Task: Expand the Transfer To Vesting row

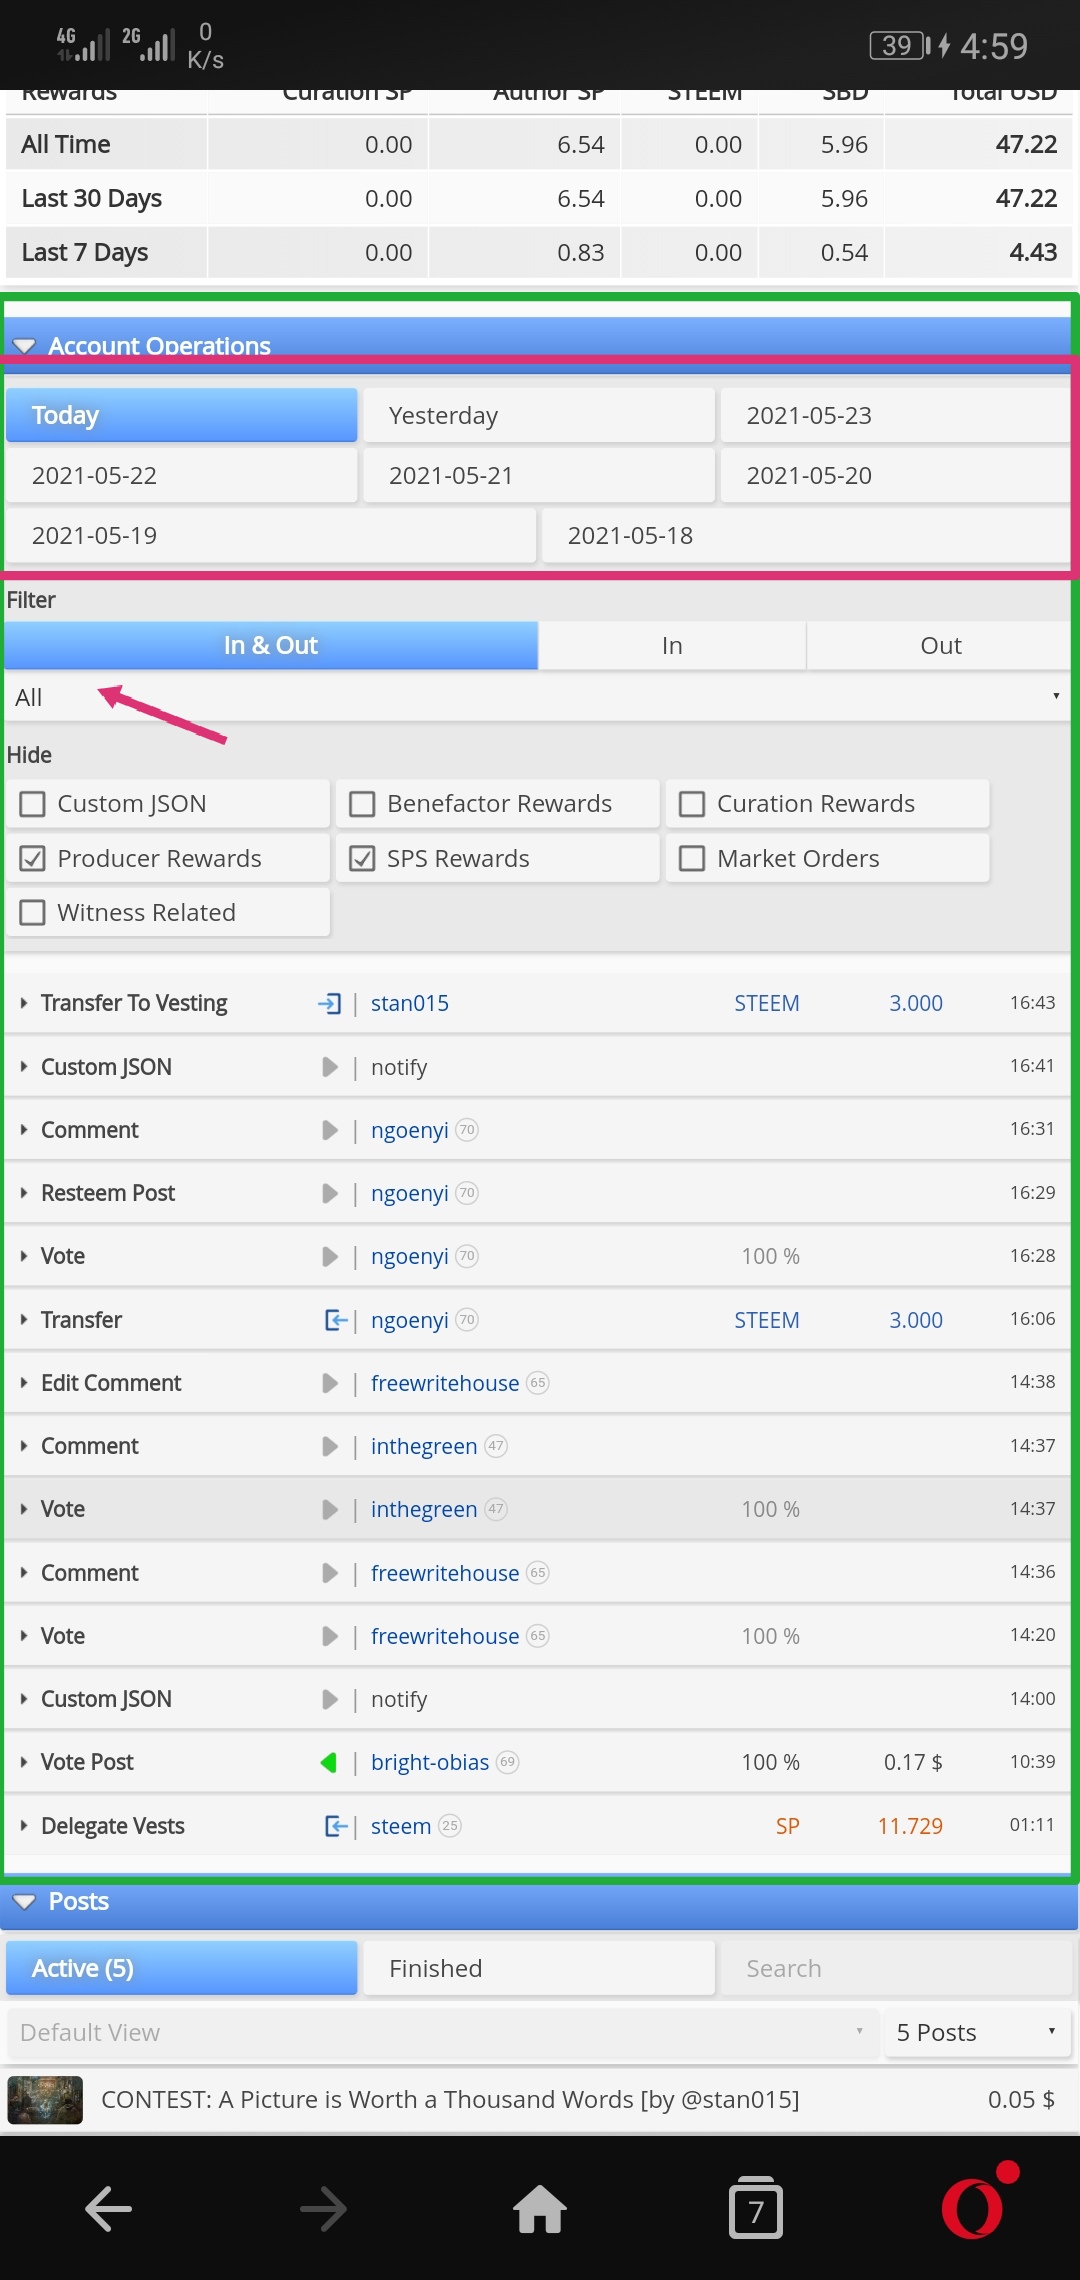Action: coord(24,1003)
